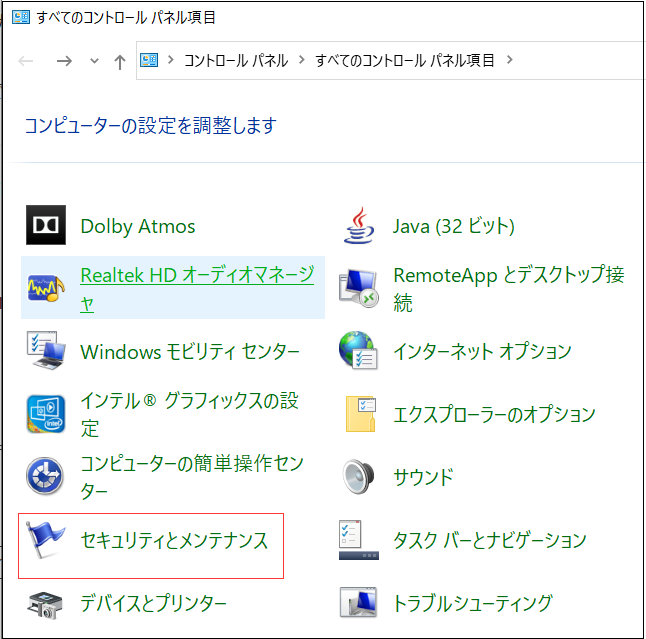Click the title bar Control Panel window icon

tap(21, 17)
